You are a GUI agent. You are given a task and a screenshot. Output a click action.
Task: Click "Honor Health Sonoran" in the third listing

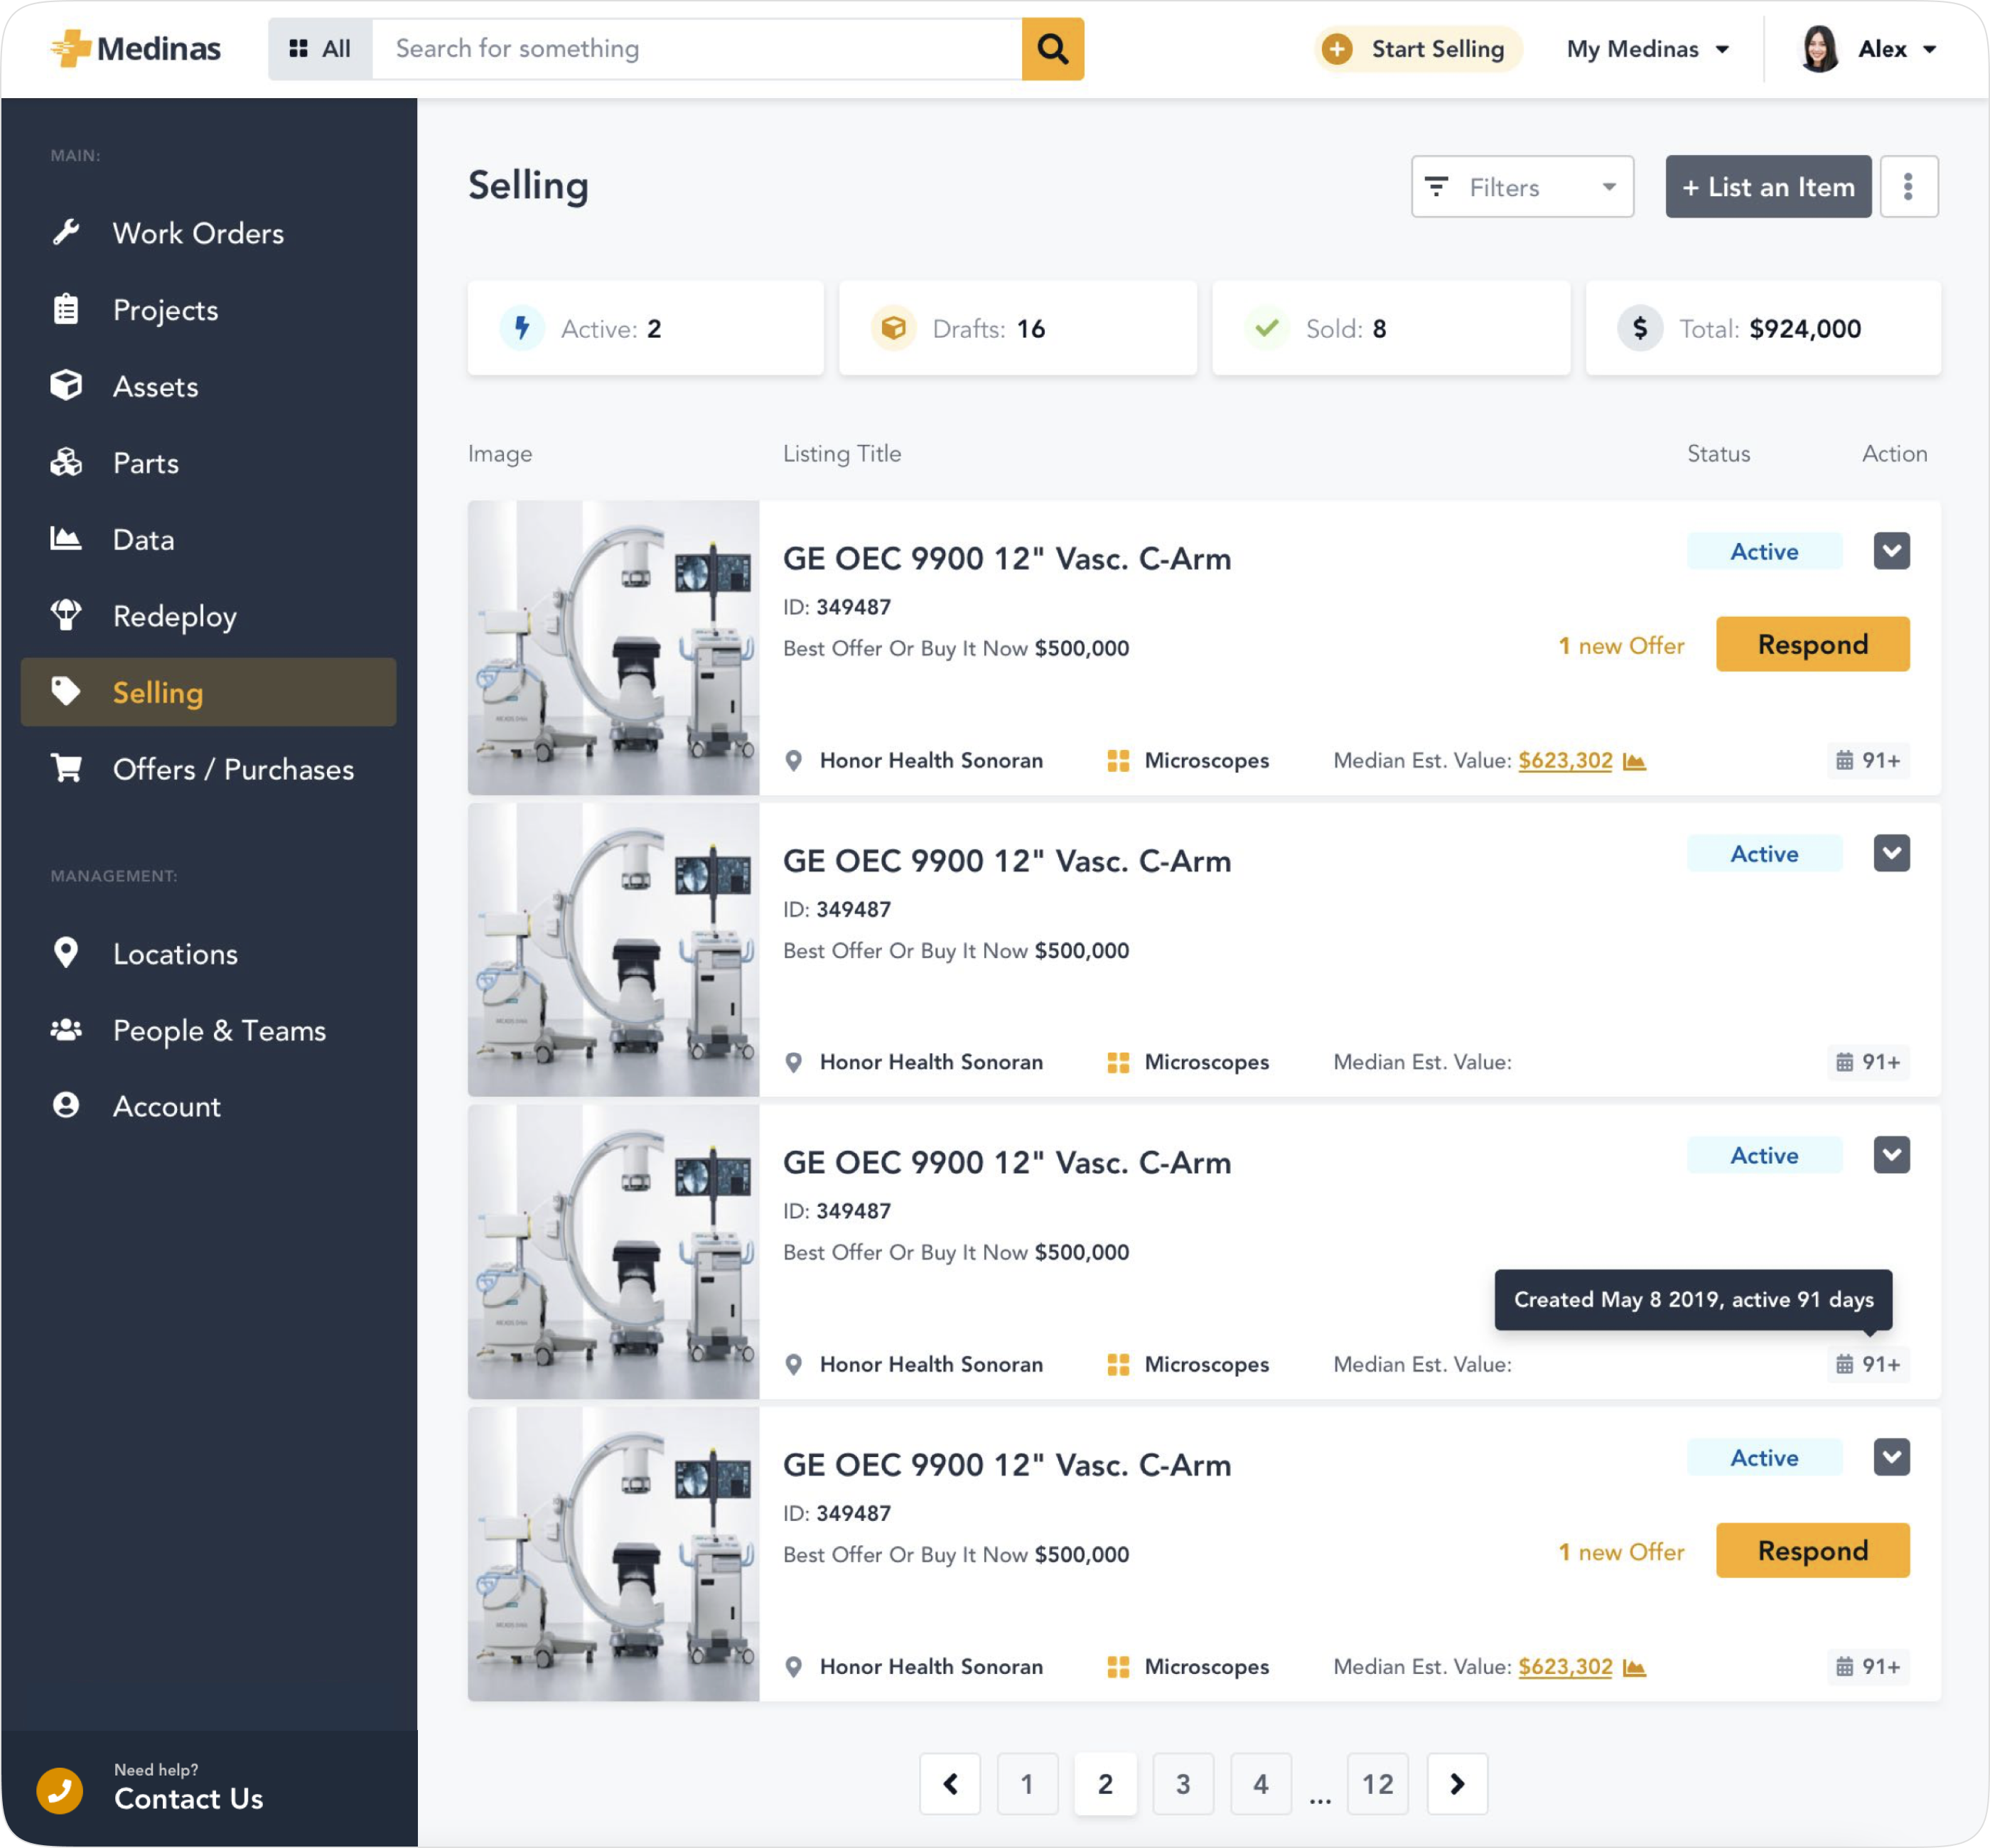(931, 1364)
